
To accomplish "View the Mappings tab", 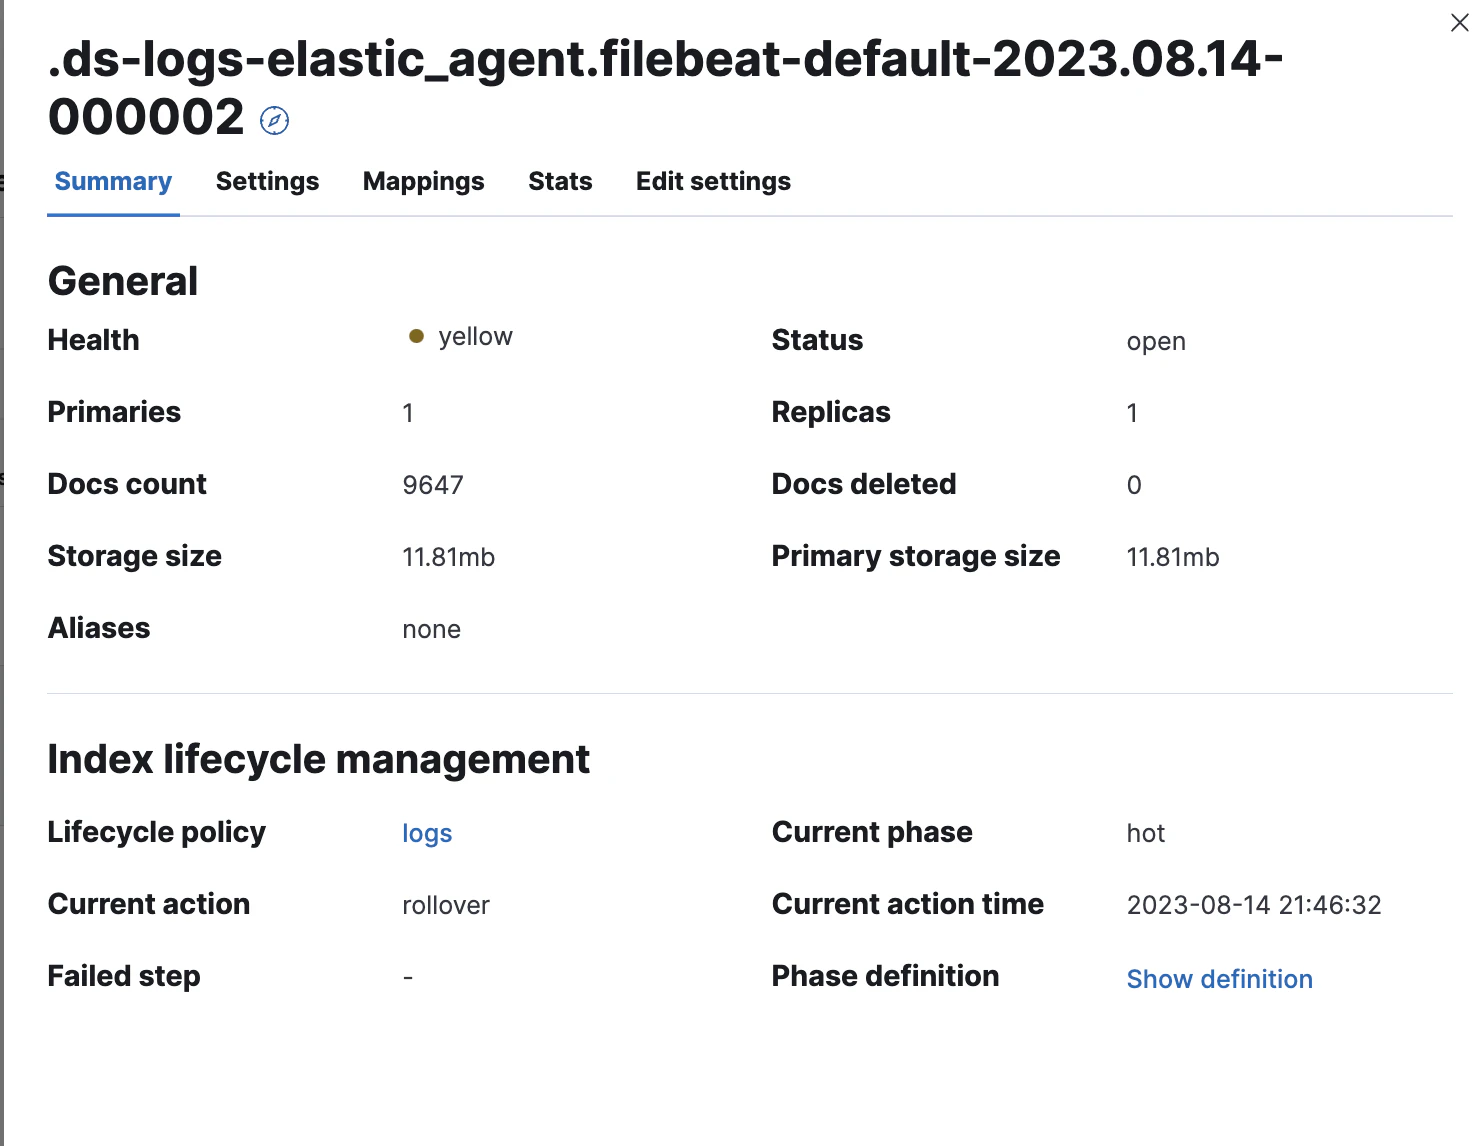I will click(423, 182).
